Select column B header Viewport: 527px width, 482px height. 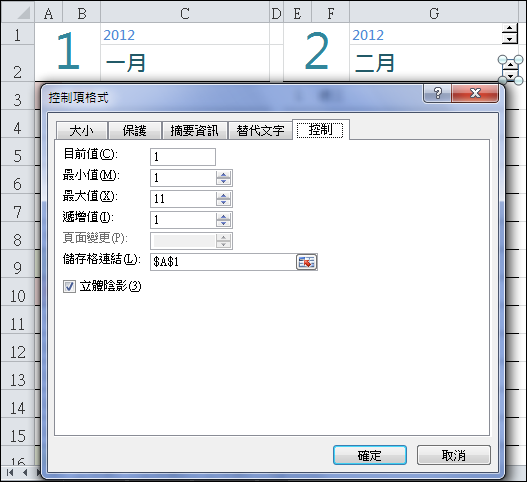82,13
